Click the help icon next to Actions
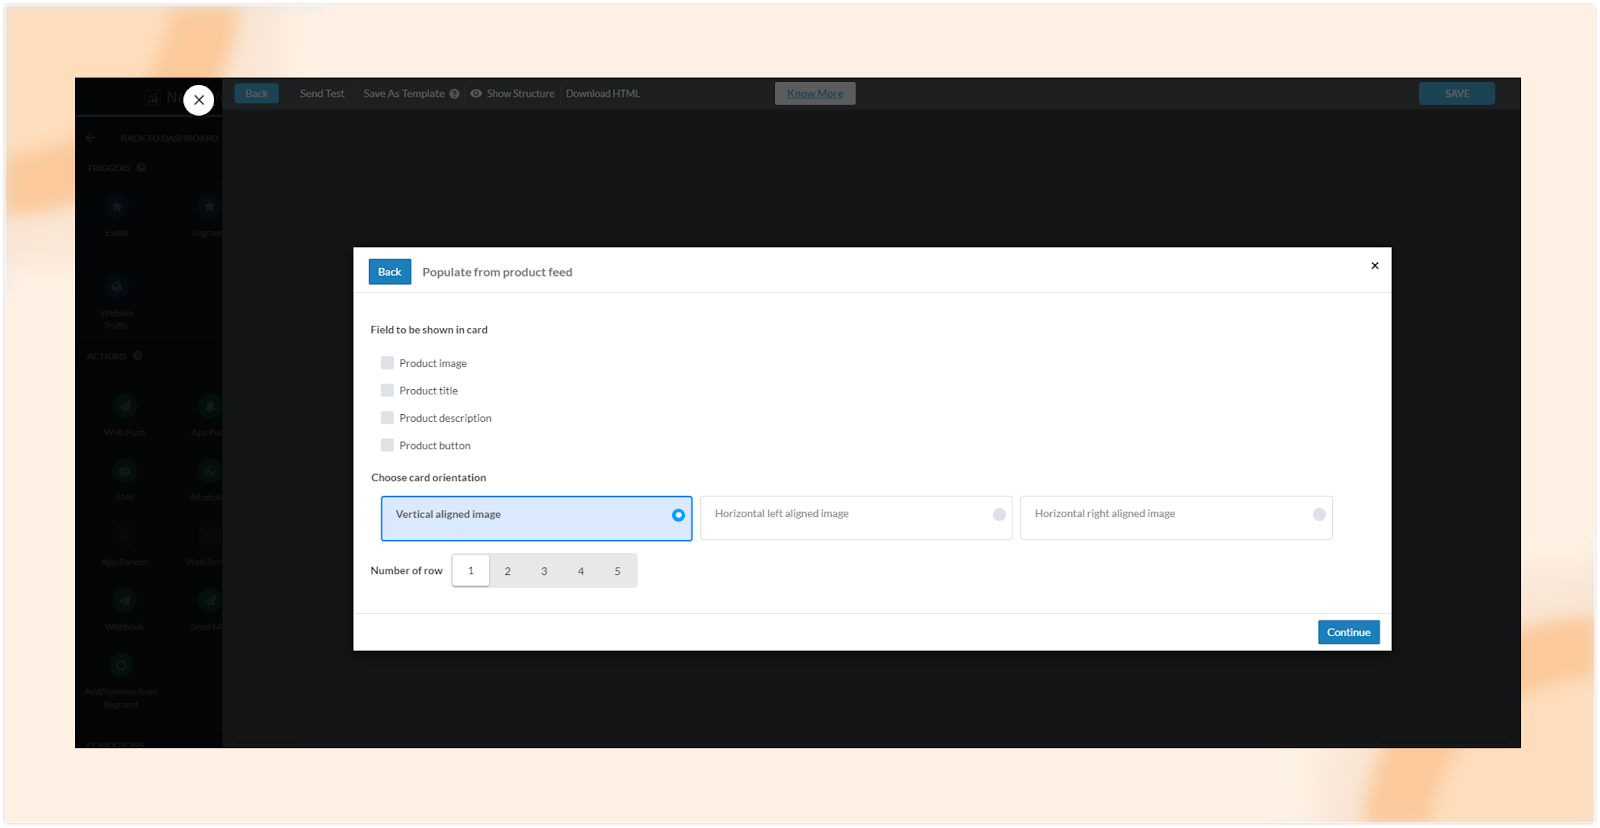The width and height of the screenshot is (1600, 828). click(x=137, y=355)
